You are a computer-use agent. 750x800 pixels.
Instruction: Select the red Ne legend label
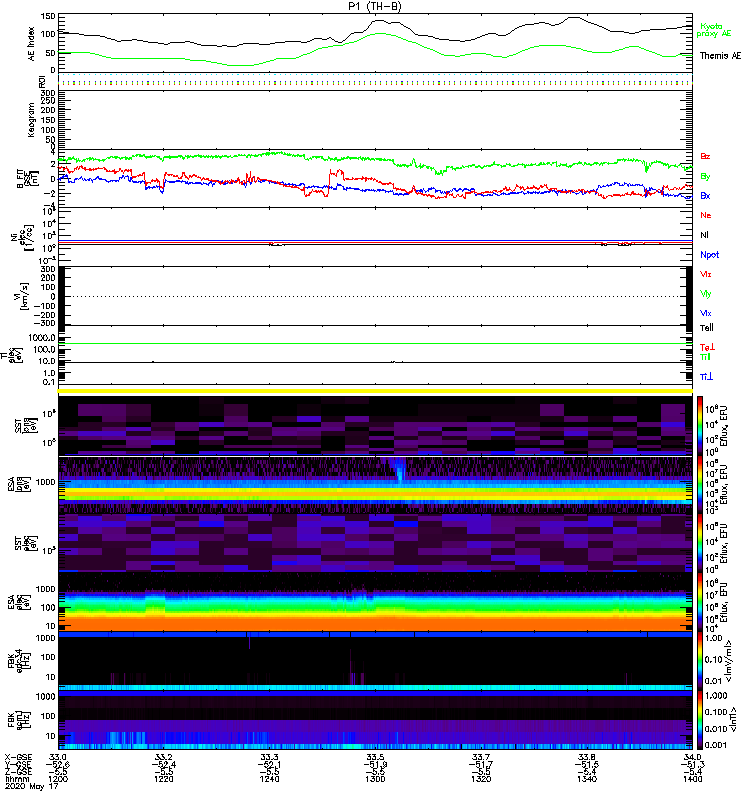click(x=706, y=215)
